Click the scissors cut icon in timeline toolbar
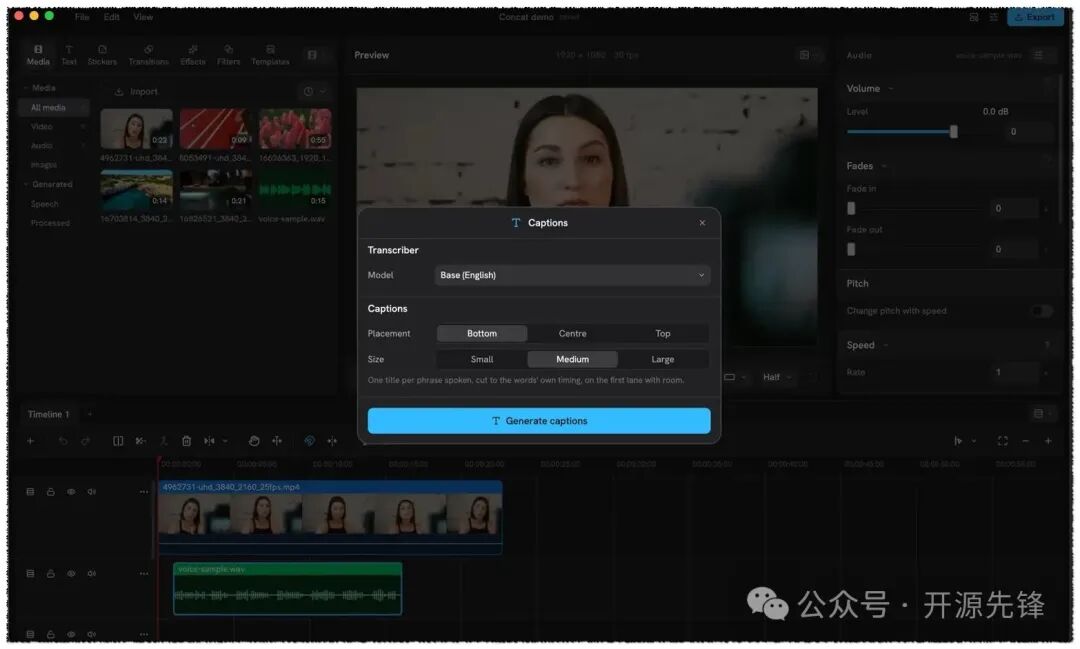The width and height of the screenshot is (1080, 649). [141, 441]
